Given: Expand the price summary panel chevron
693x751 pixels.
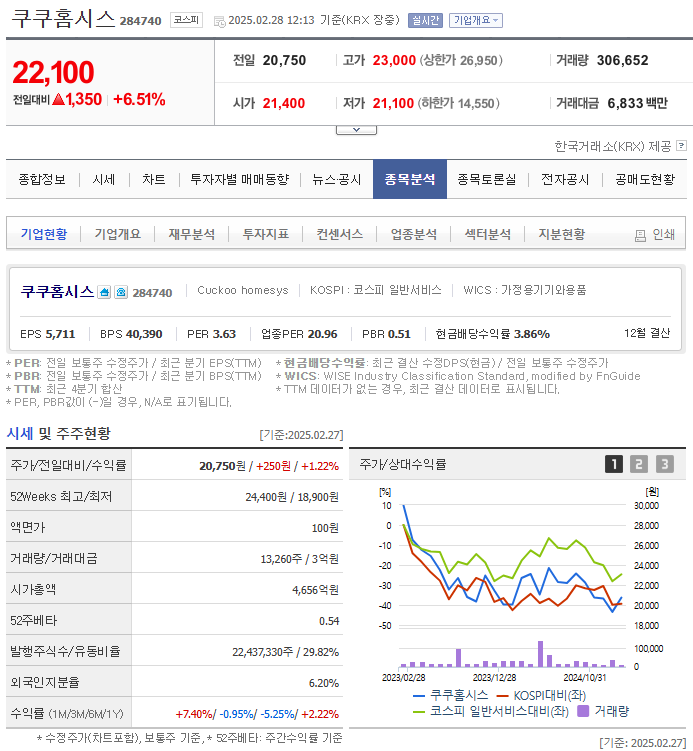Looking at the screenshot, I should pyautogui.click(x=356, y=130).
